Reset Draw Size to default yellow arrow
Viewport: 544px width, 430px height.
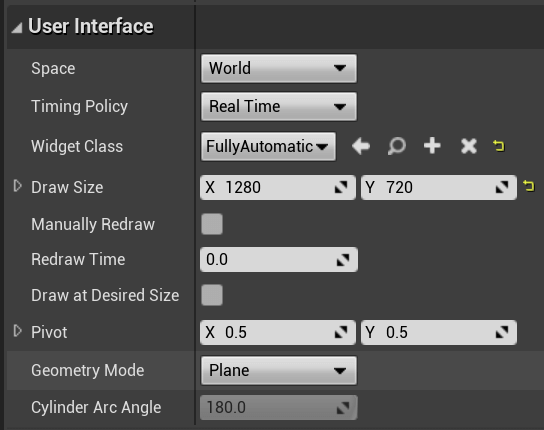(529, 186)
